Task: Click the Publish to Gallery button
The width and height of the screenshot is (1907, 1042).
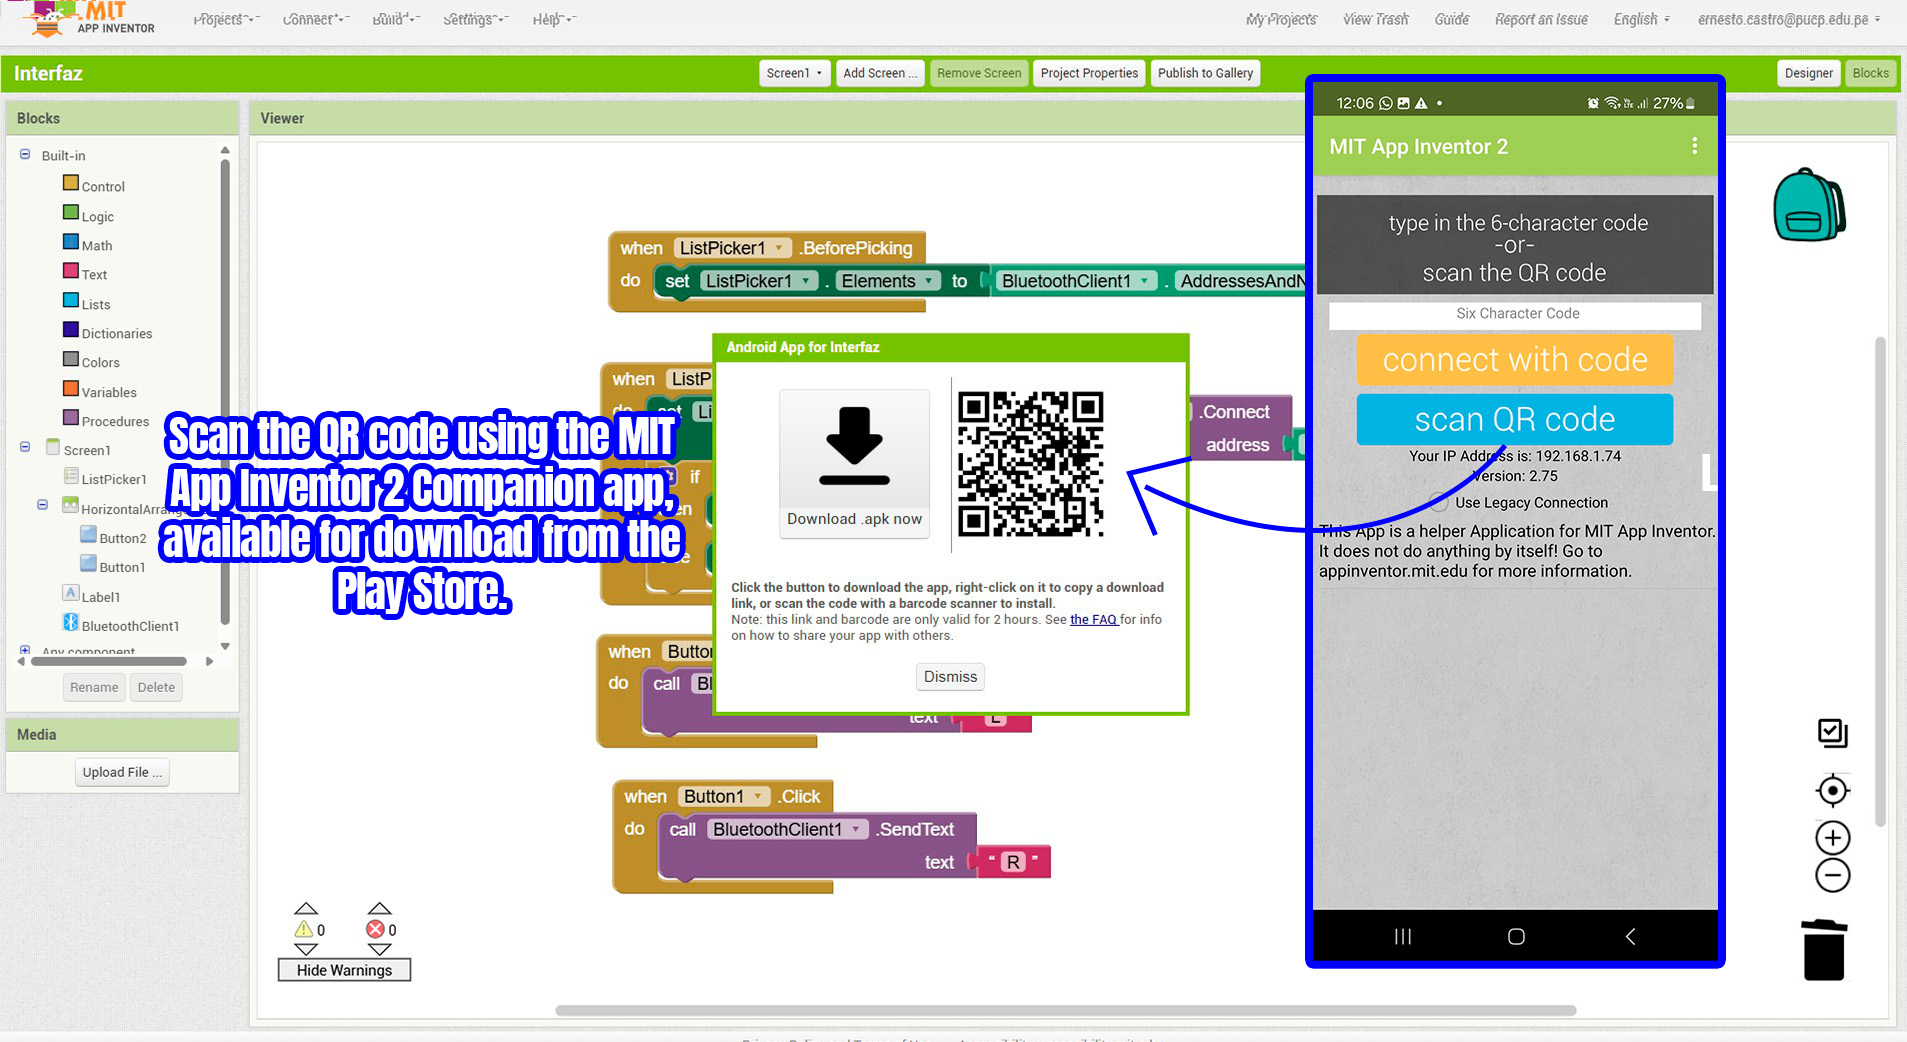Action: tap(1205, 73)
